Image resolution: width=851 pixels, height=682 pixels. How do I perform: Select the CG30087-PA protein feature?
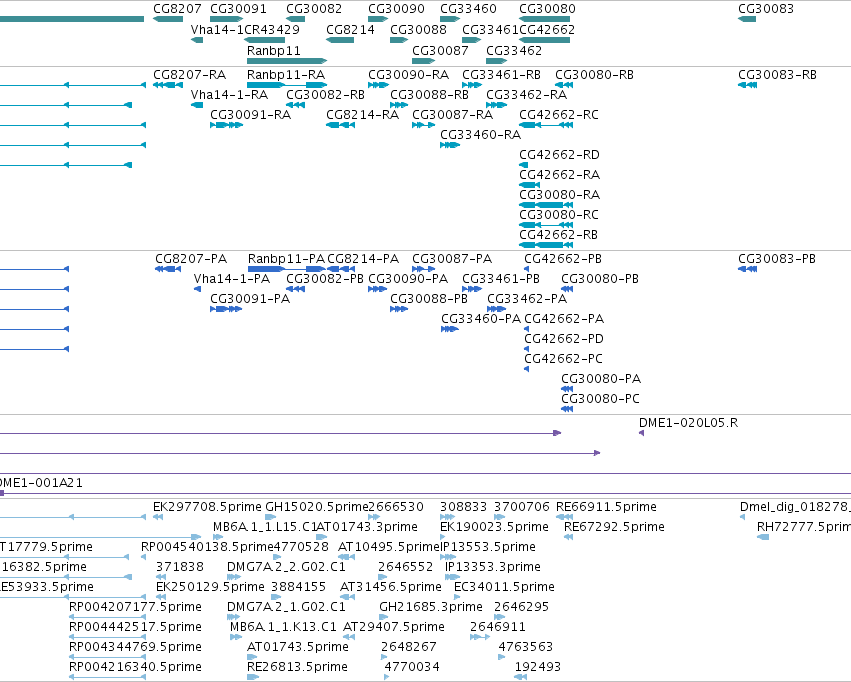click(x=423, y=269)
